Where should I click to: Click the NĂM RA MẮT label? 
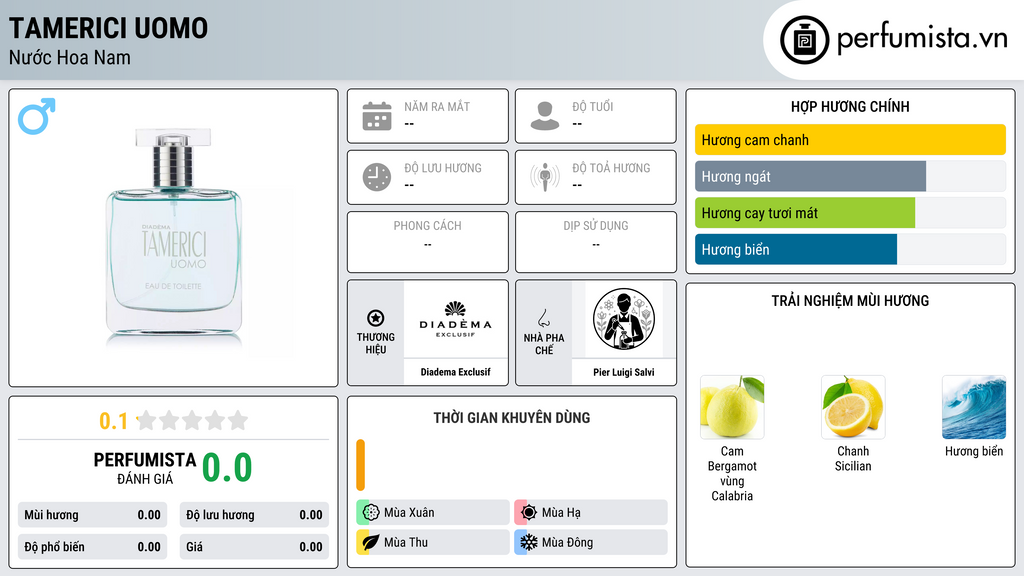point(437,106)
